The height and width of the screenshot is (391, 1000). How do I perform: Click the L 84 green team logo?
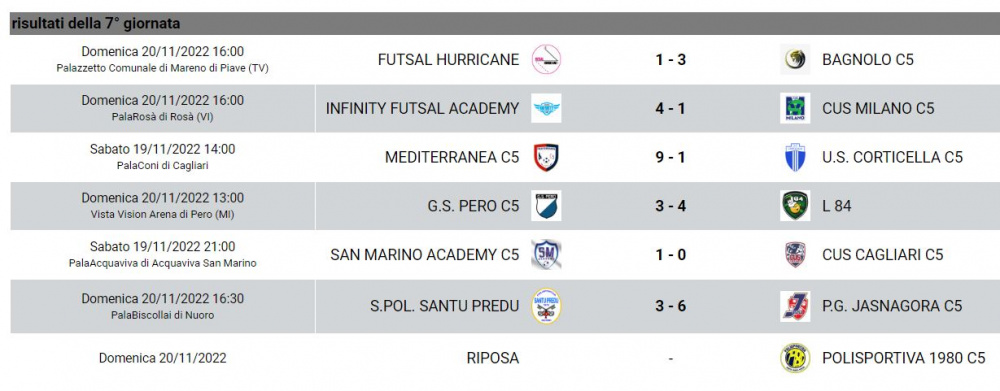click(795, 206)
